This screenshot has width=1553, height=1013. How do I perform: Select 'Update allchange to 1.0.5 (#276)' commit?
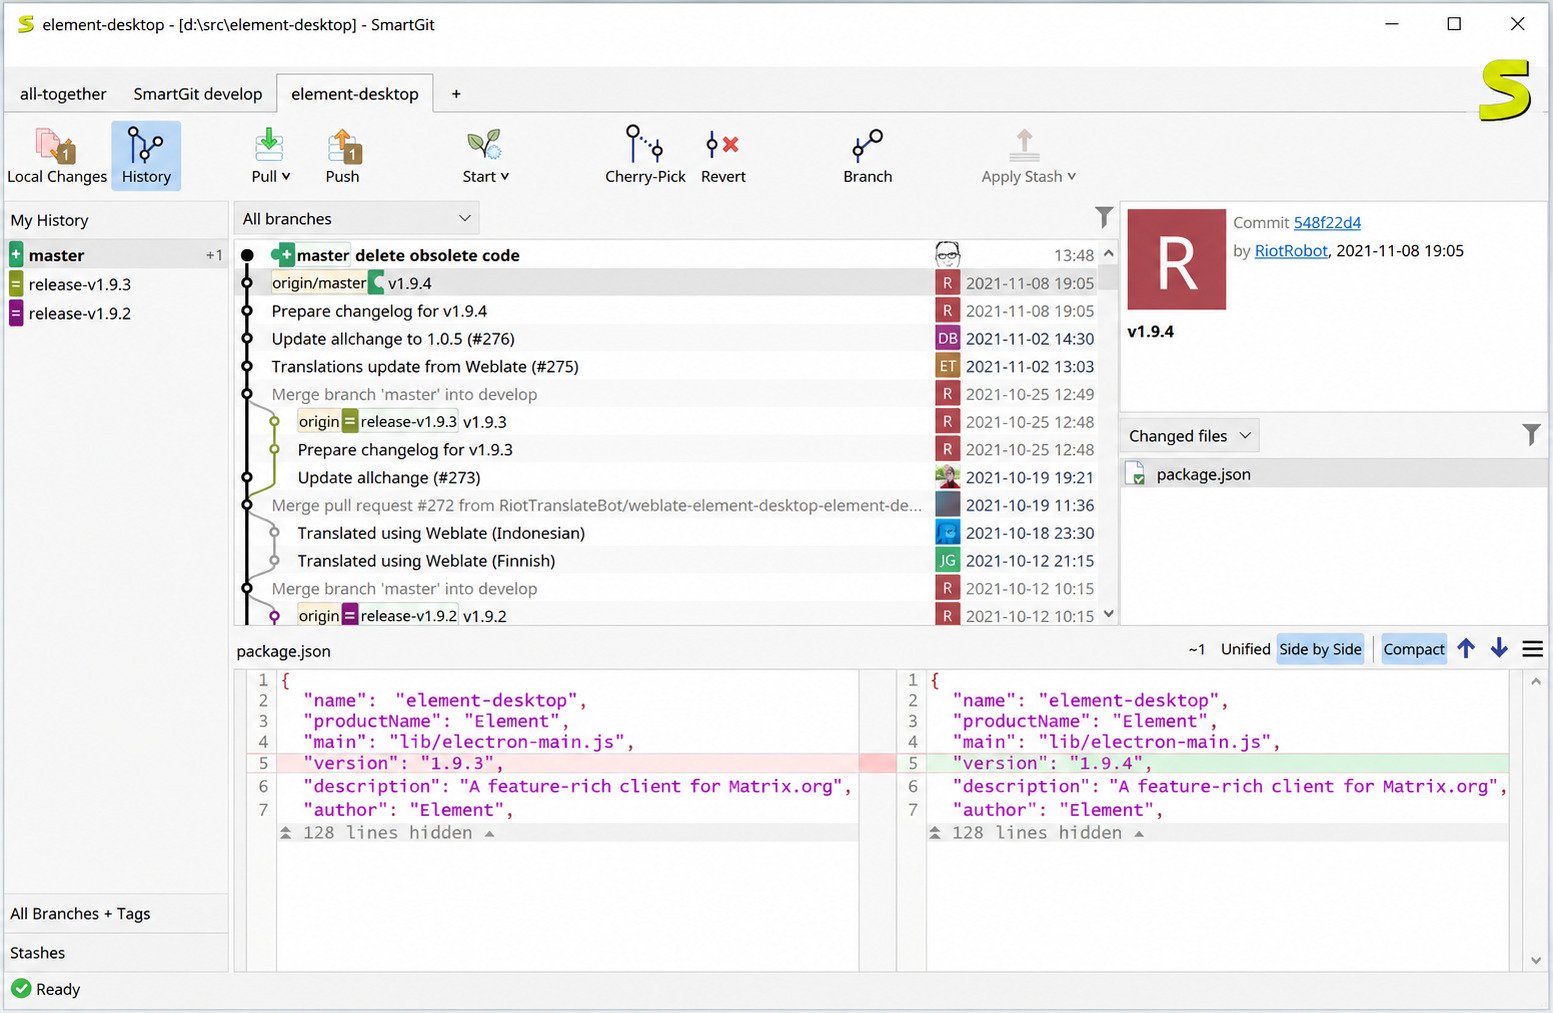click(x=668, y=339)
